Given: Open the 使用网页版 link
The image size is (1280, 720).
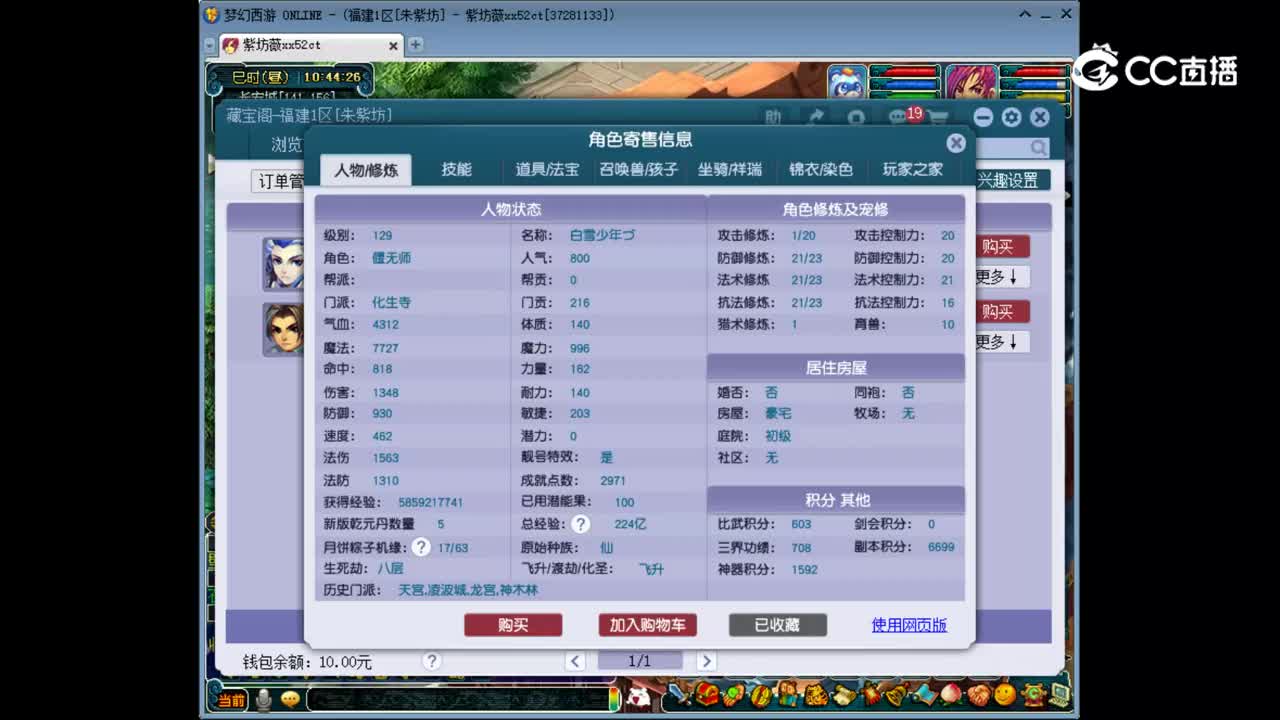Looking at the screenshot, I should pos(909,625).
